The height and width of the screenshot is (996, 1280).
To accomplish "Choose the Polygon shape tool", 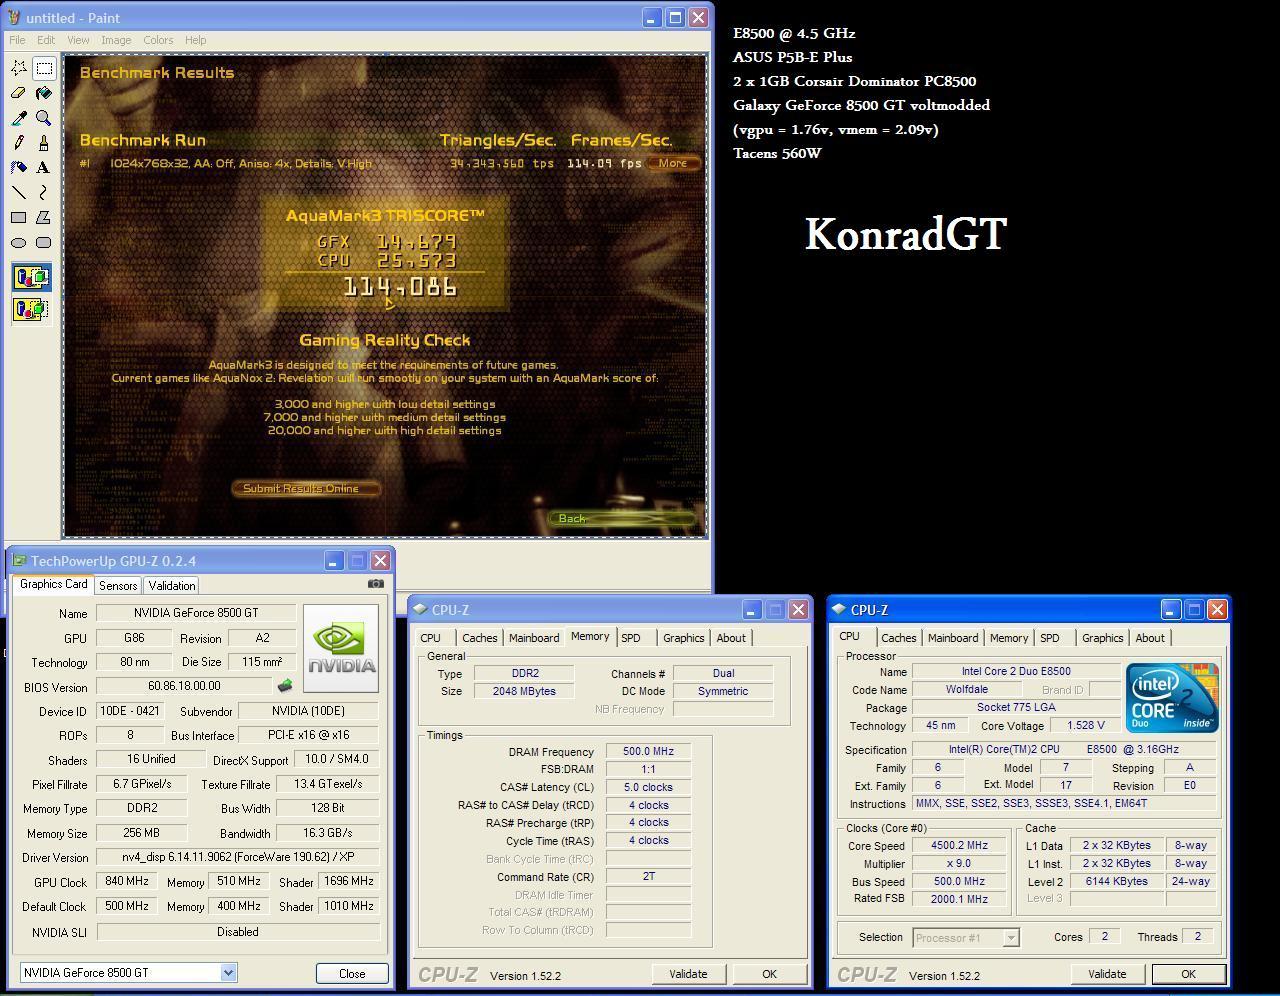I will [x=44, y=218].
